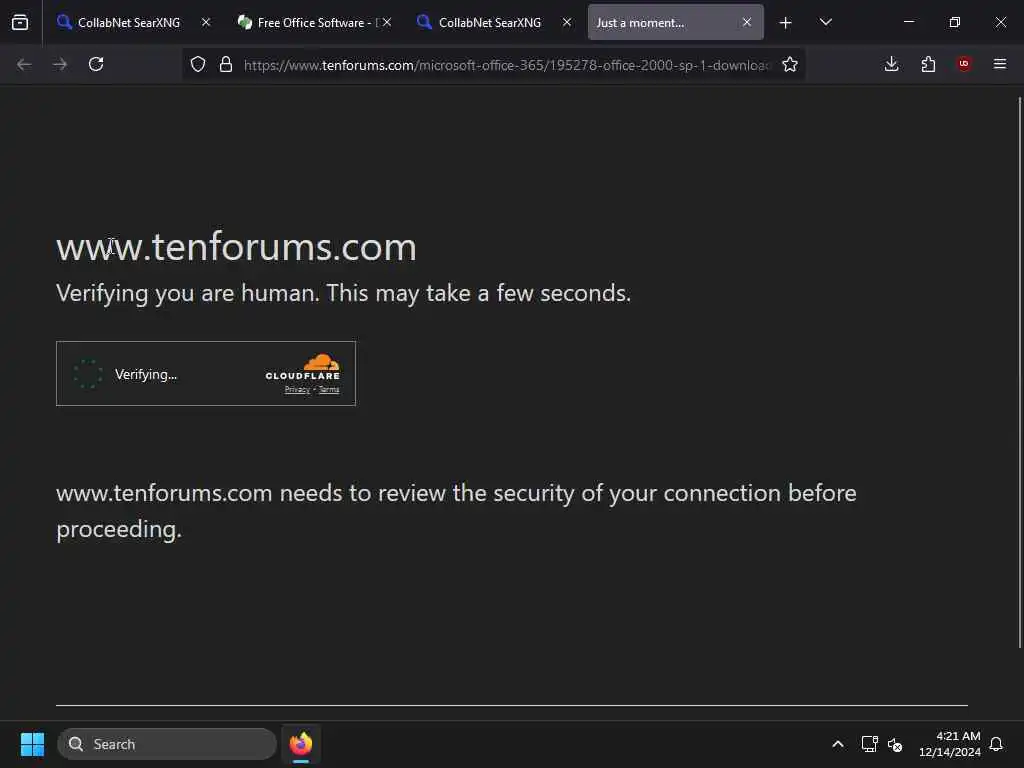Click the Cloudflare verifying spinner
The height and width of the screenshot is (768, 1024).
[x=88, y=374]
